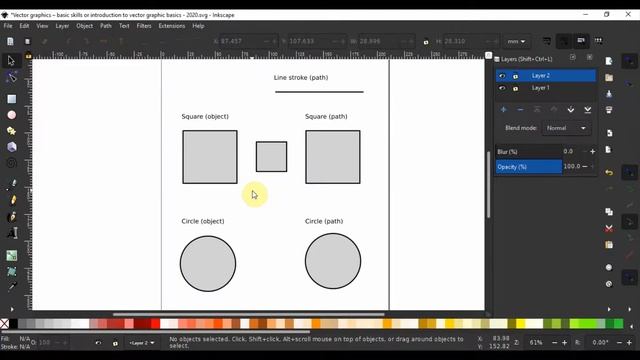The height and width of the screenshot is (360, 640).
Task: Click the Lower layer down arrow
Action: click(571, 109)
